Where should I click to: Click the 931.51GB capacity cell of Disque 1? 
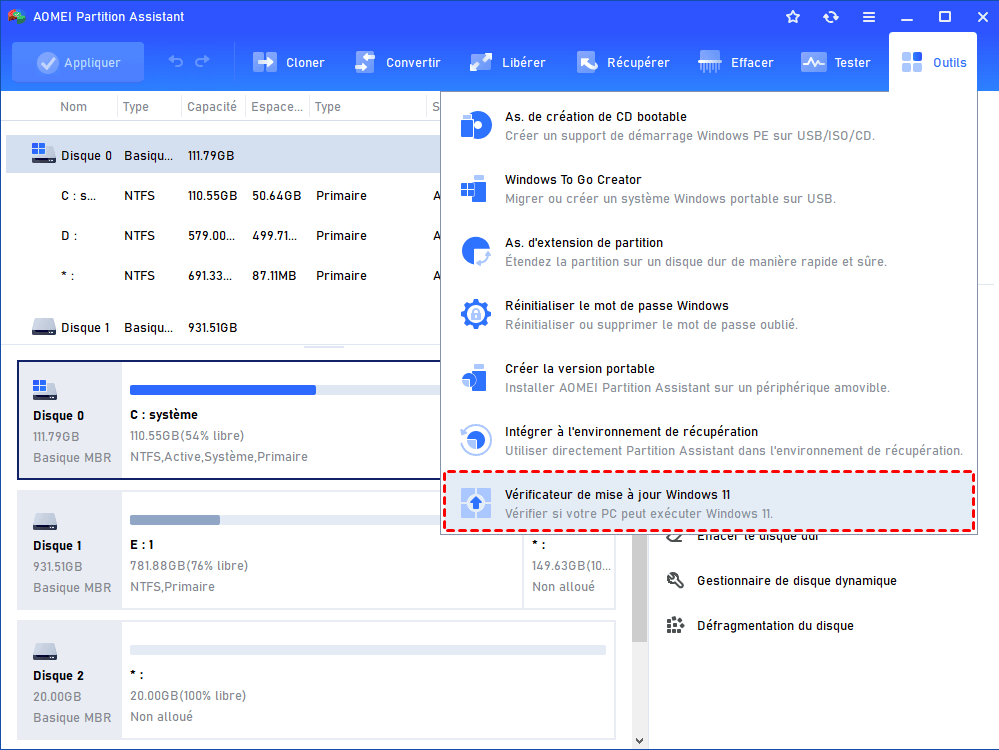pos(212,328)
